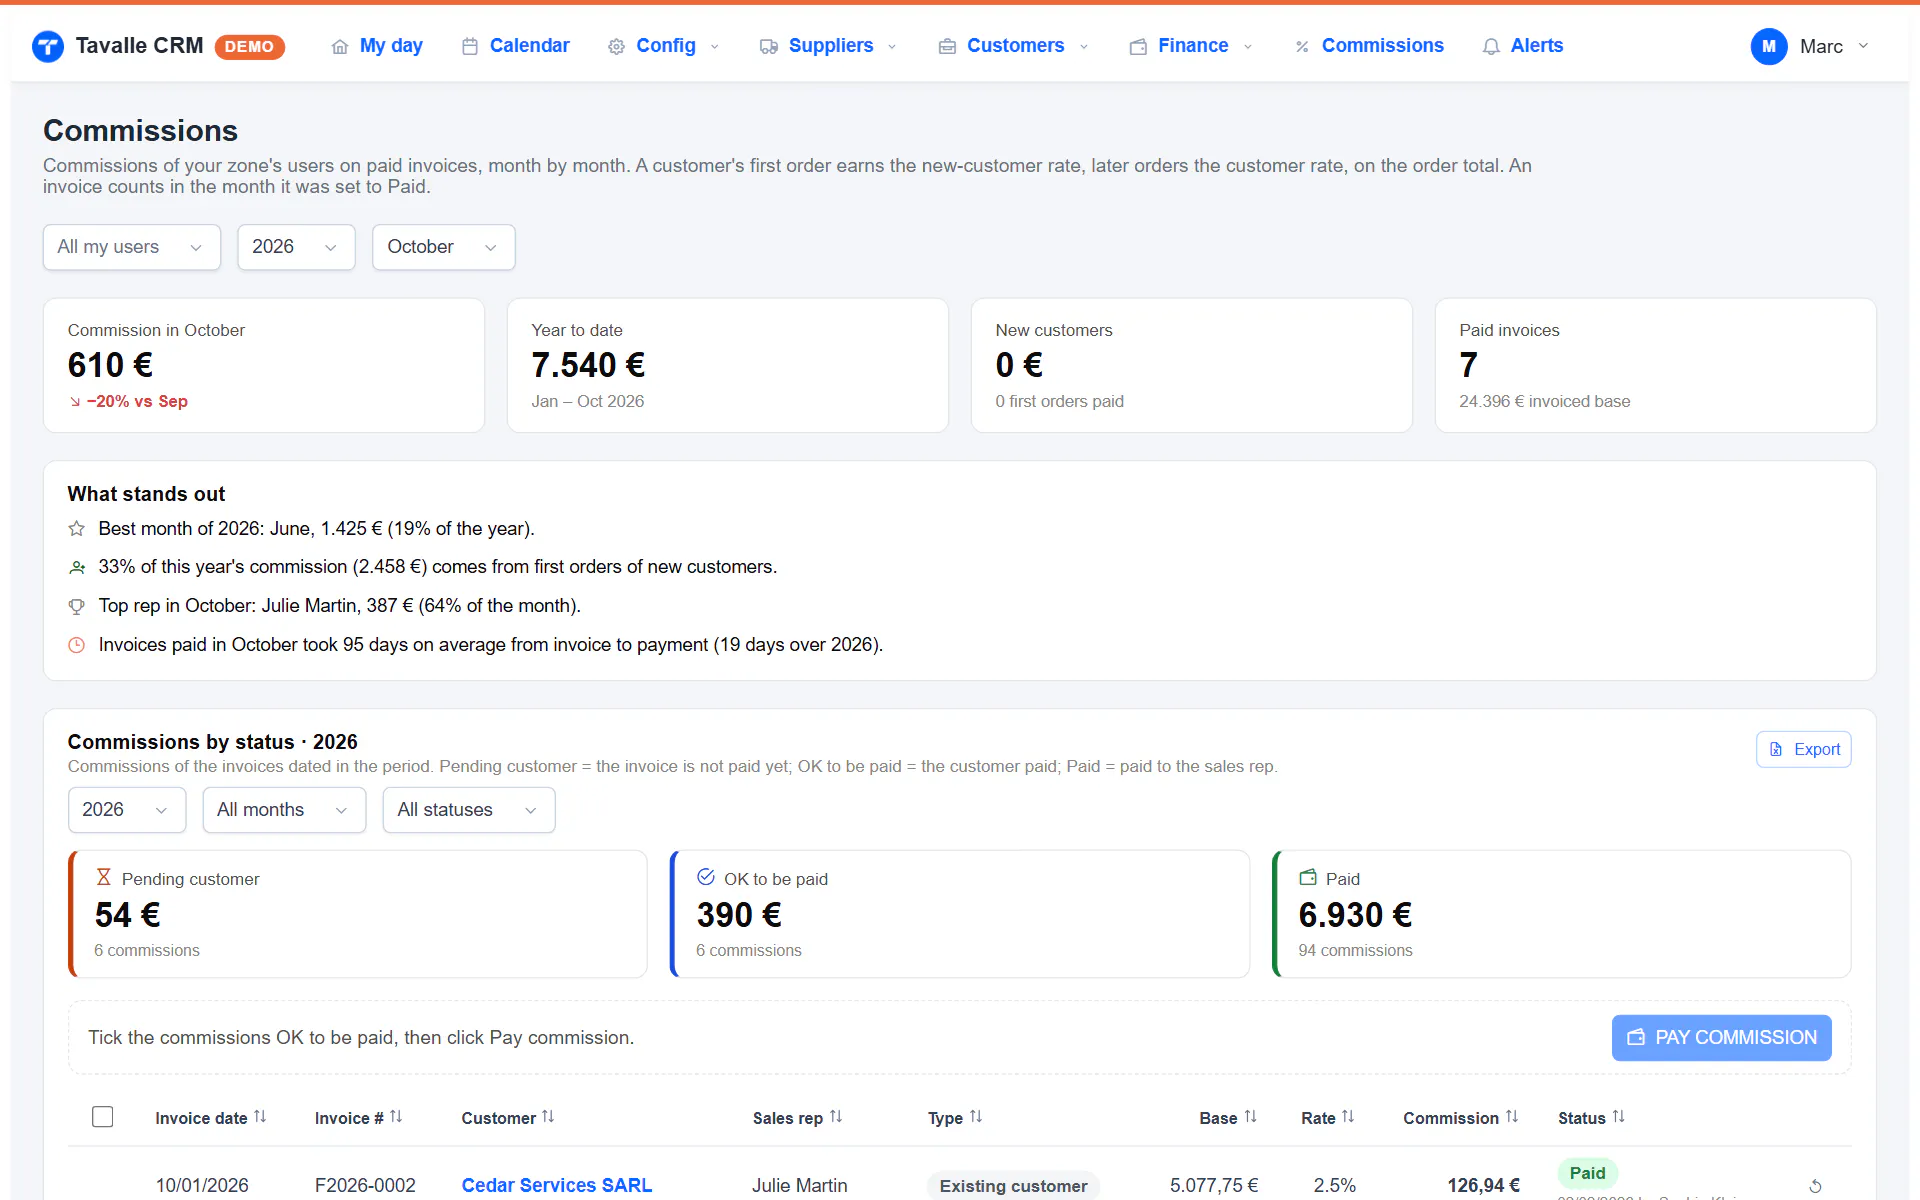Screen dimensions: 1920x1200
Task: Sort by Invoice date arrows icon
Action: coord(260,1117)
